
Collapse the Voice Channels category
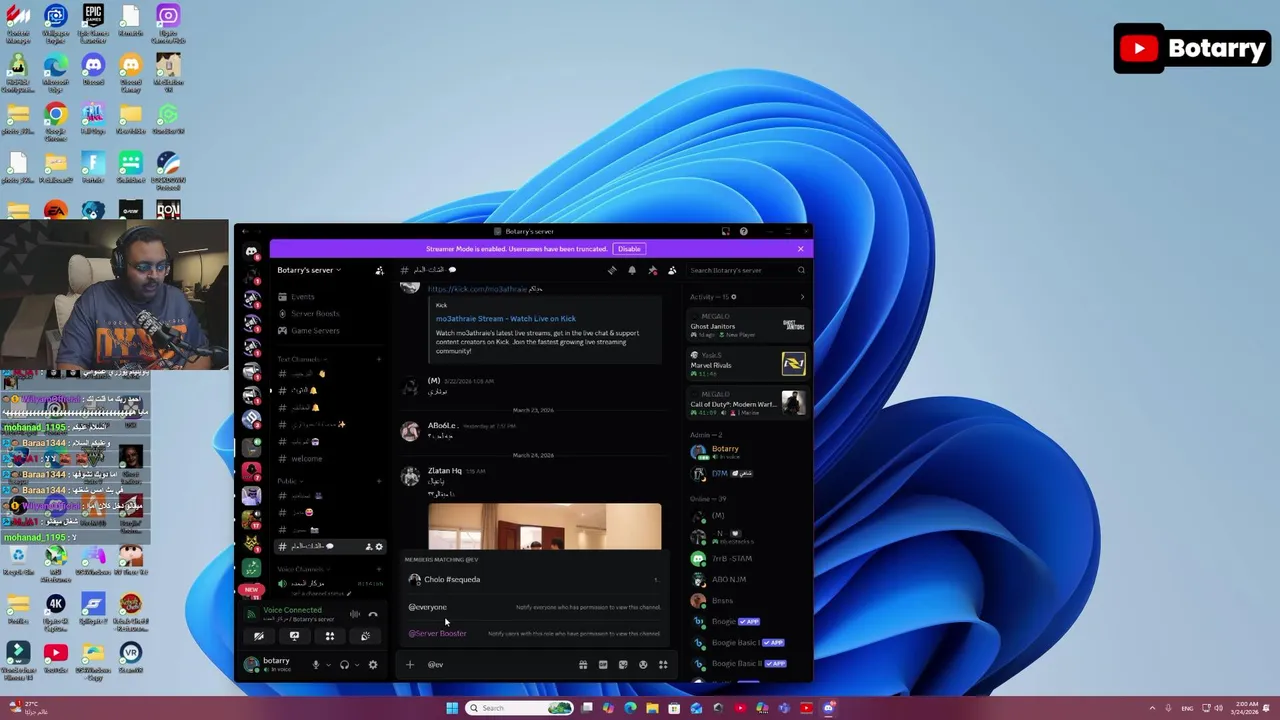coord(303,569)
